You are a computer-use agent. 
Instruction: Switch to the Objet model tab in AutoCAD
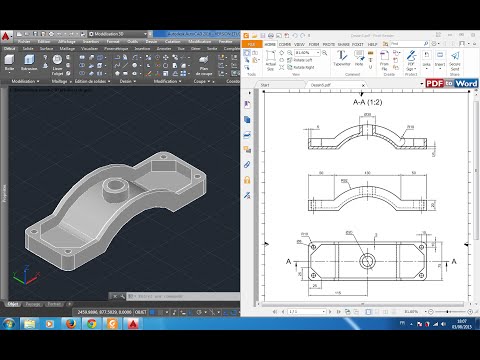coord(13,304)
